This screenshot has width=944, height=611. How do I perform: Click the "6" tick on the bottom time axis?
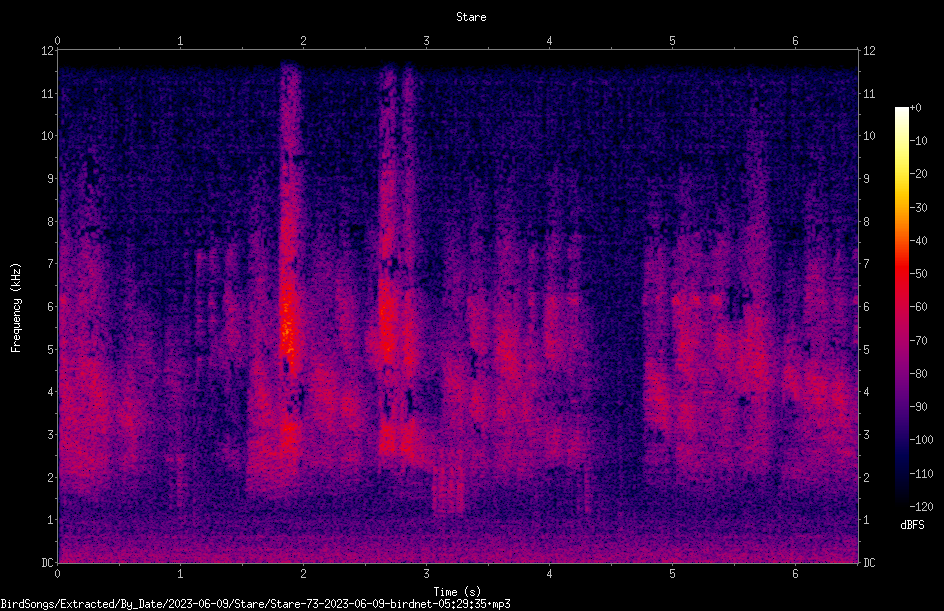pos(795,574)
